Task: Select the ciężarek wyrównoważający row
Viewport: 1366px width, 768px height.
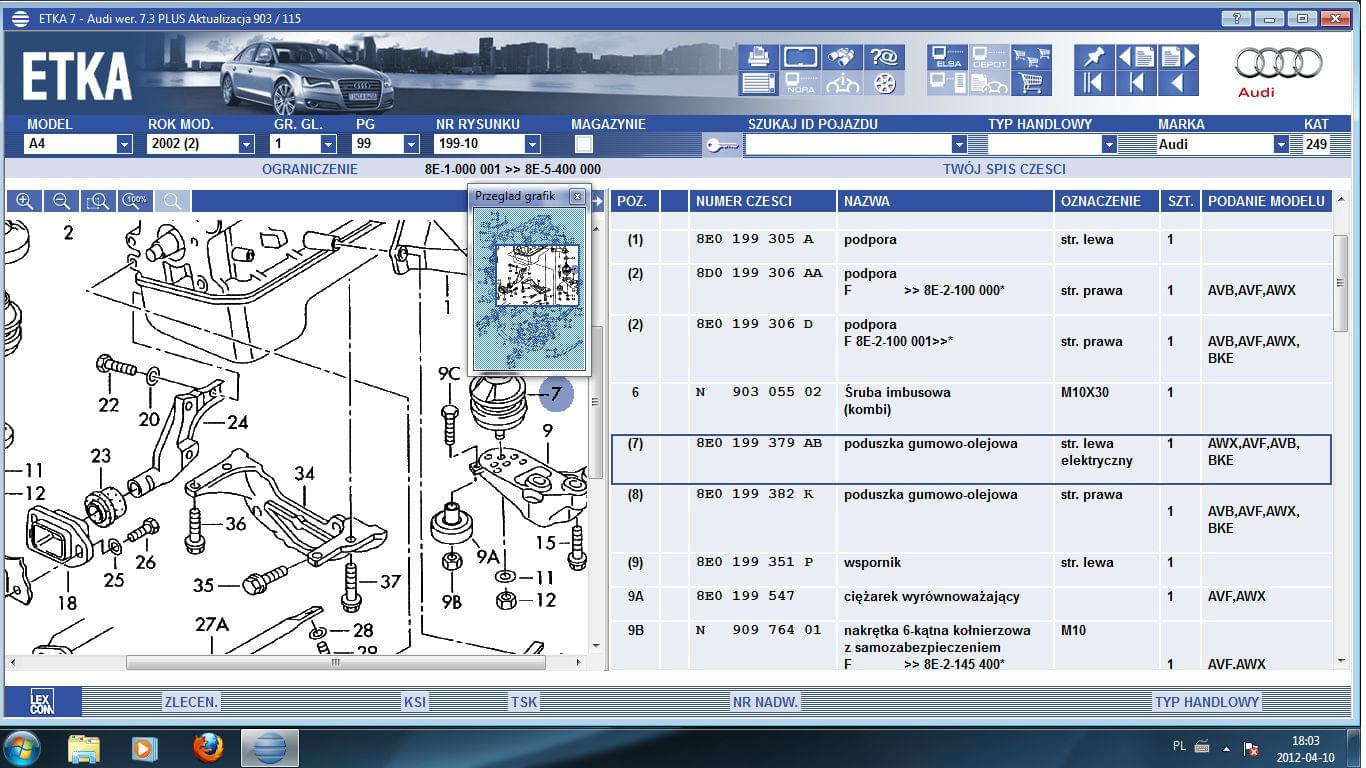Action: point(971,603)
